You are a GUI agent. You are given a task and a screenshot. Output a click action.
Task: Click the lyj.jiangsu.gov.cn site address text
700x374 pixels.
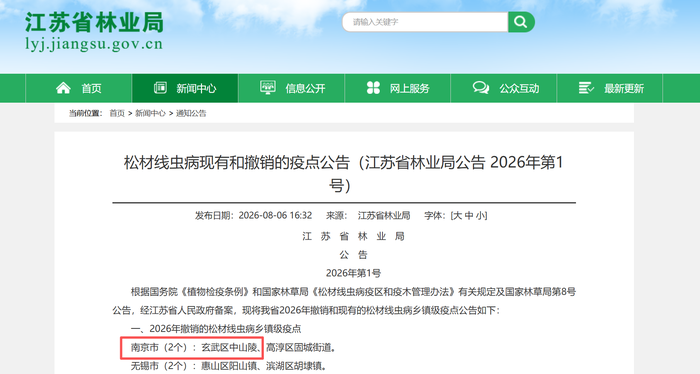[x=94, y=45]
